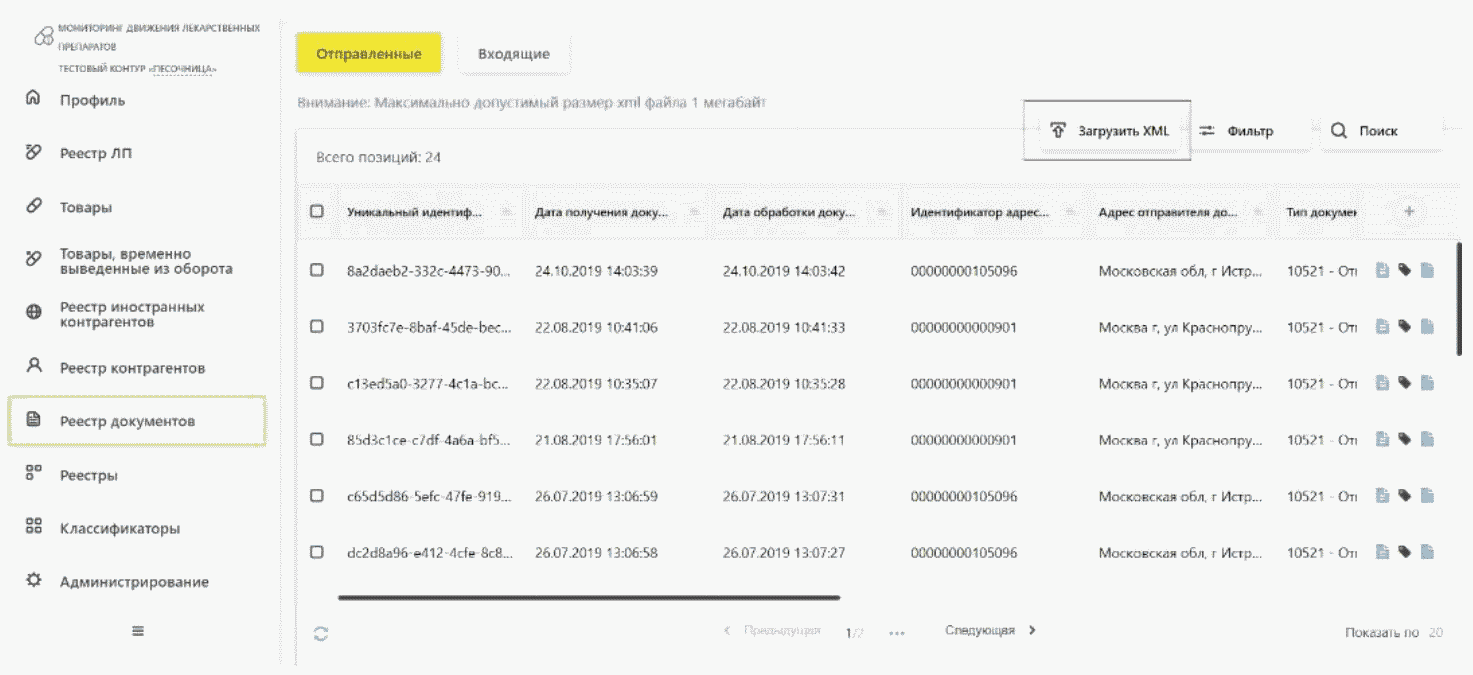Open sort menu on Уникальный идентиф... column
The height and width of the screenshot is (675, 1473).
[x=507, y=212]
